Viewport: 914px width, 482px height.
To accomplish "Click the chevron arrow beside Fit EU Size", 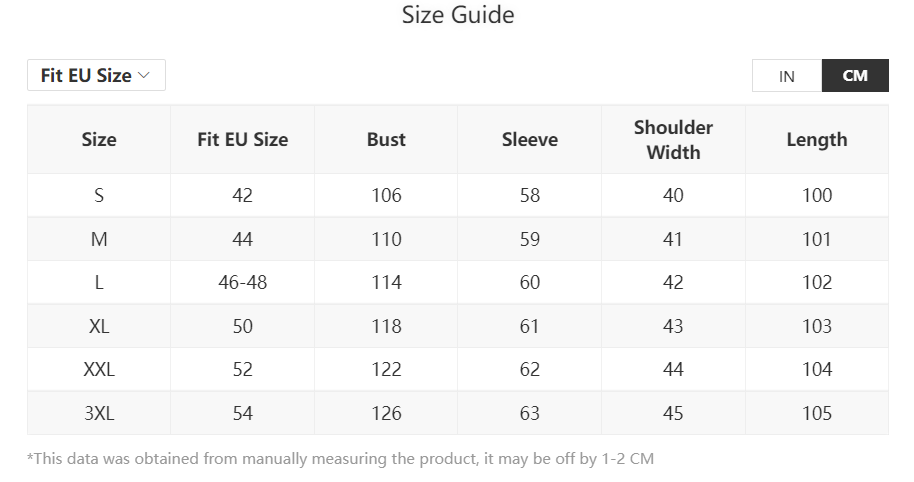I will point(144,75).
